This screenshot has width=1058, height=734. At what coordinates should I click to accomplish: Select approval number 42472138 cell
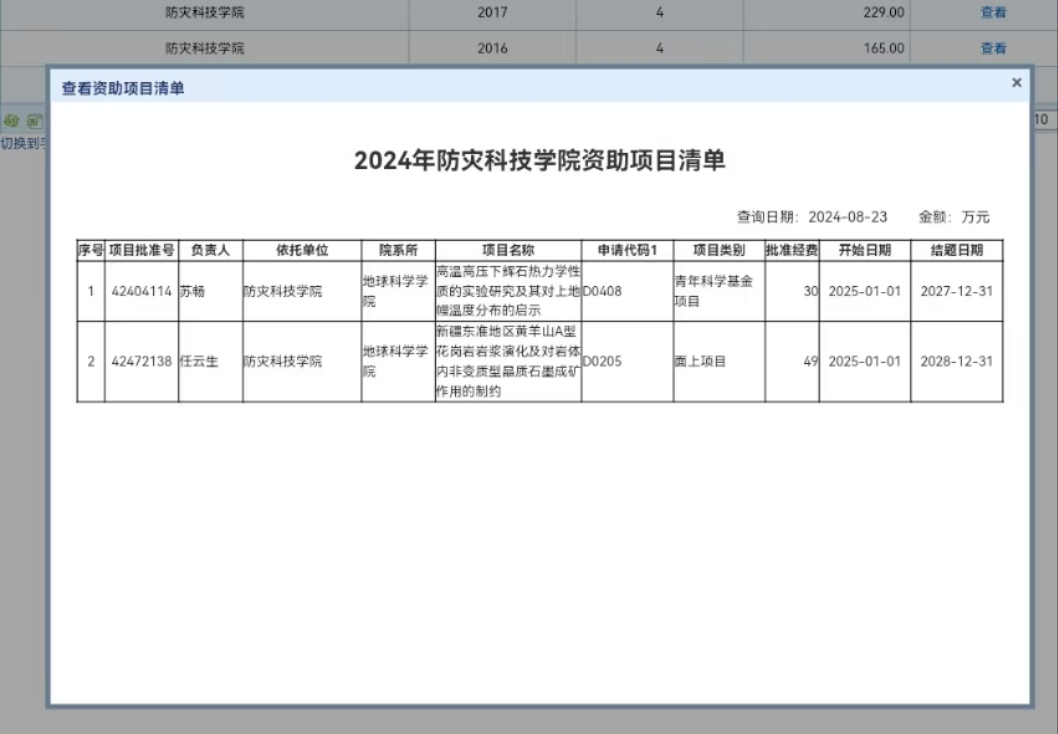(142, 361)
